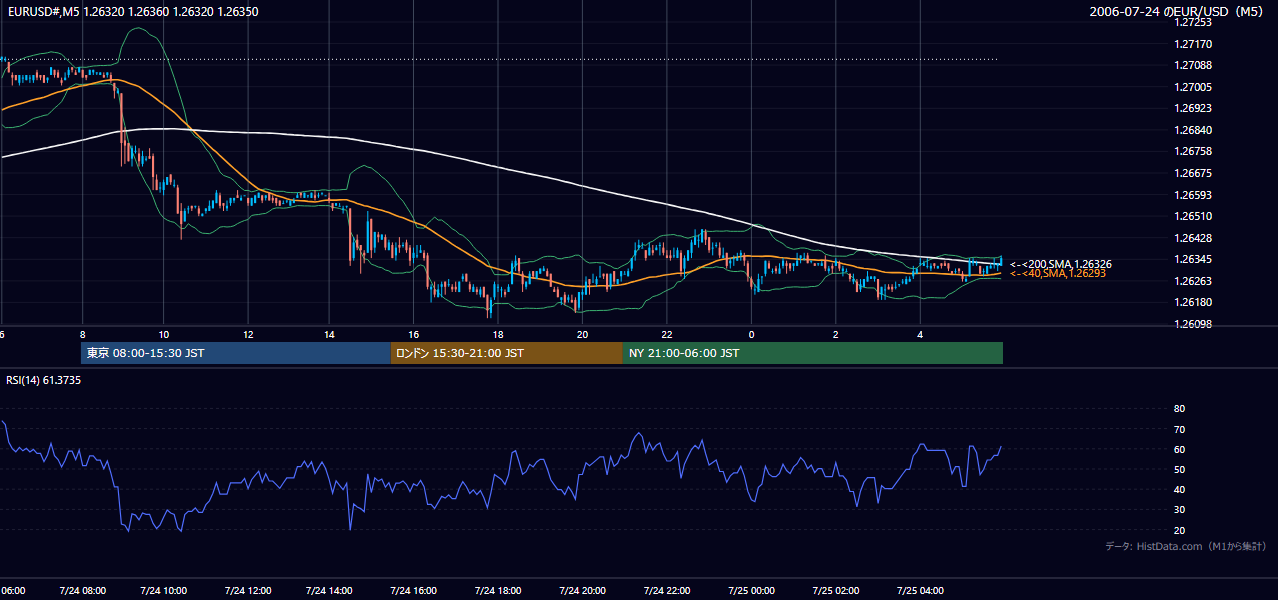Click the 7/24 20:00 time label
Viewport: 1278px width, 600px height.
[583, 591]
